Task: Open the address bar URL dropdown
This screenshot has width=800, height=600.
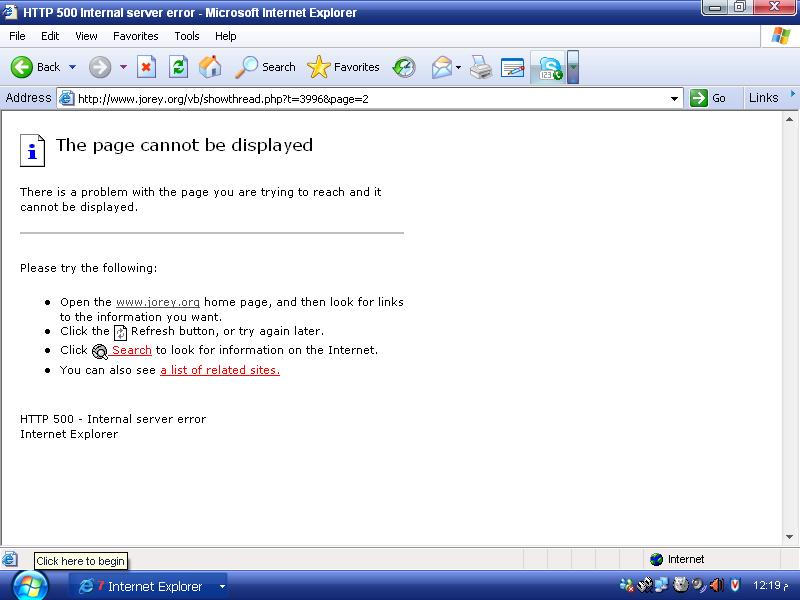Action: 675,98
